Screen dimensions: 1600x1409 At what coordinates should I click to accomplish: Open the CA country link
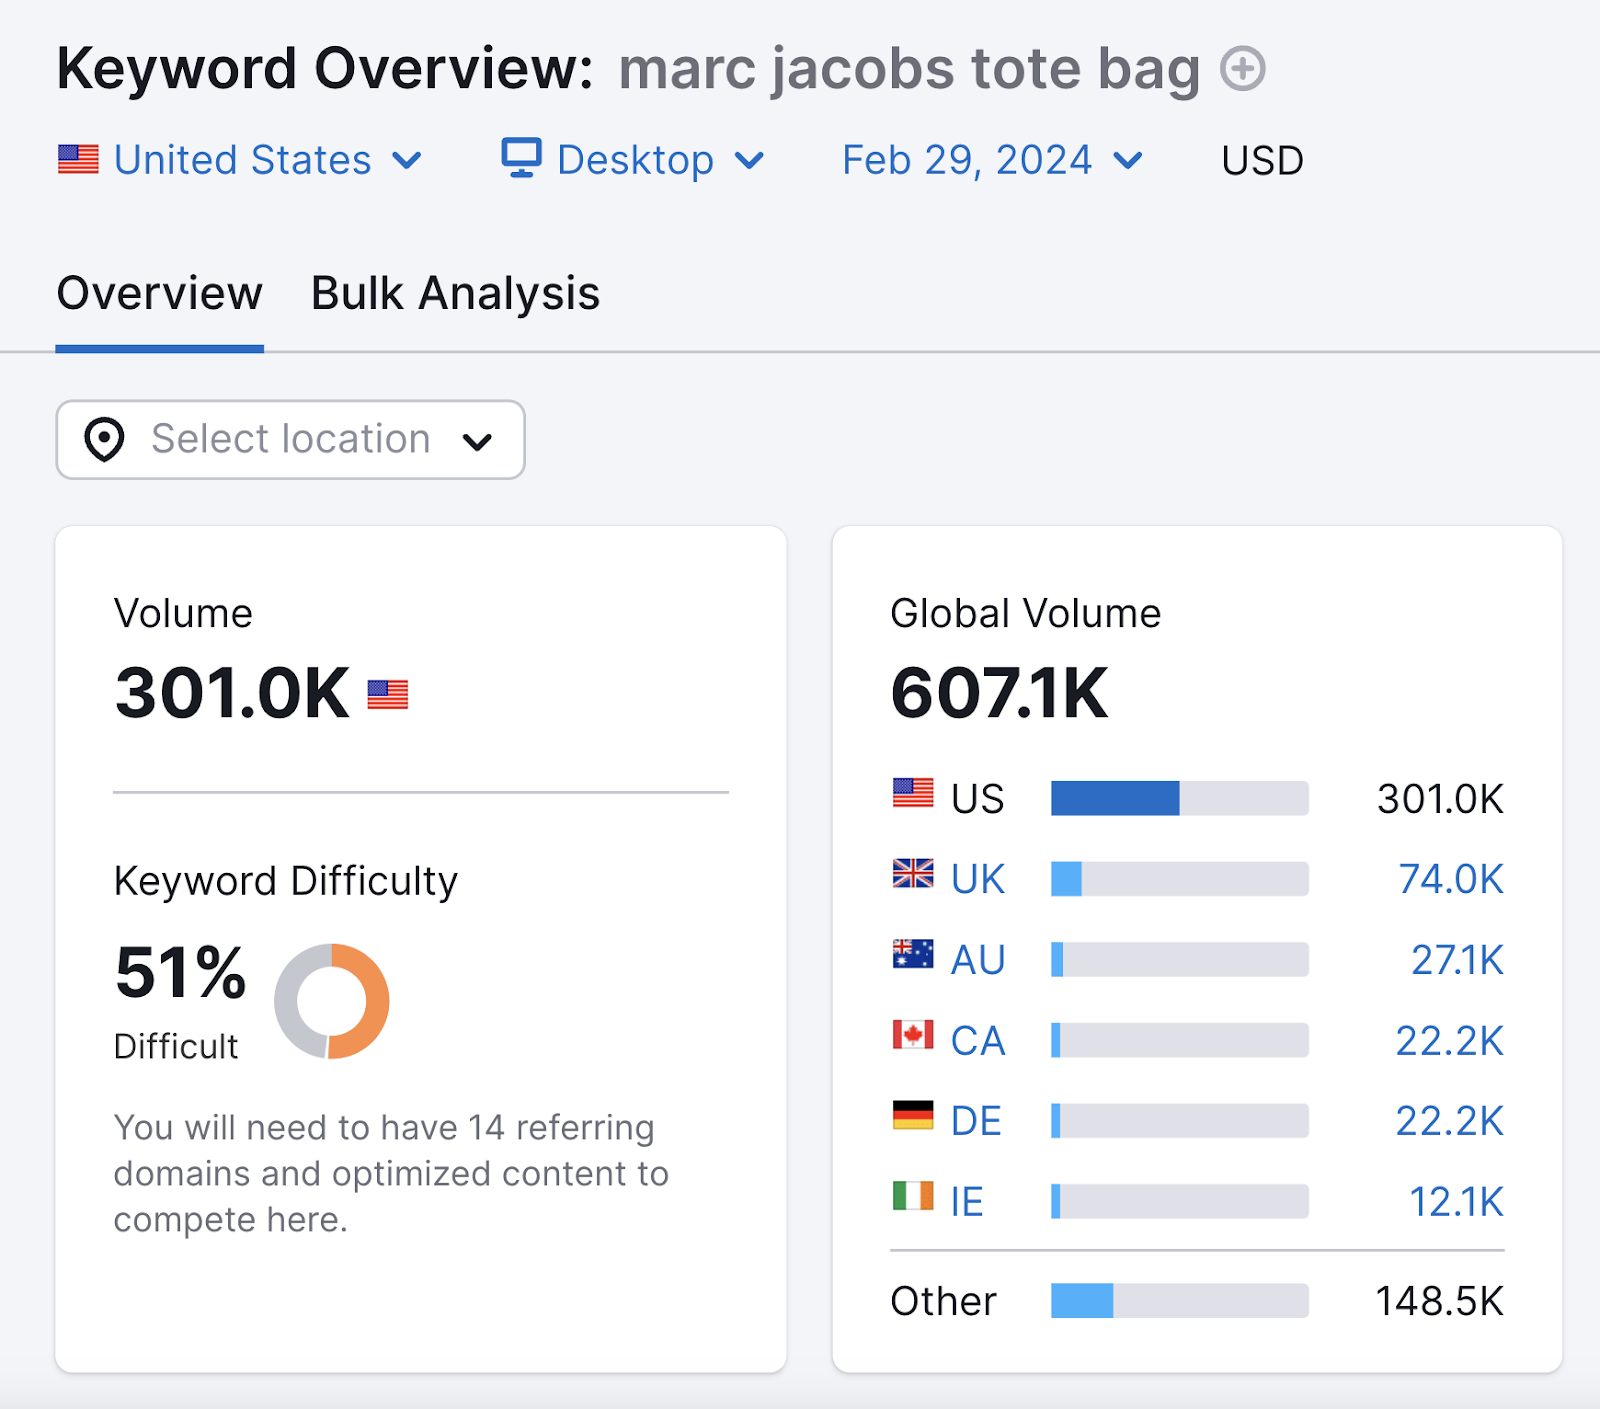pyautogui.click(x=978, y=1041)
